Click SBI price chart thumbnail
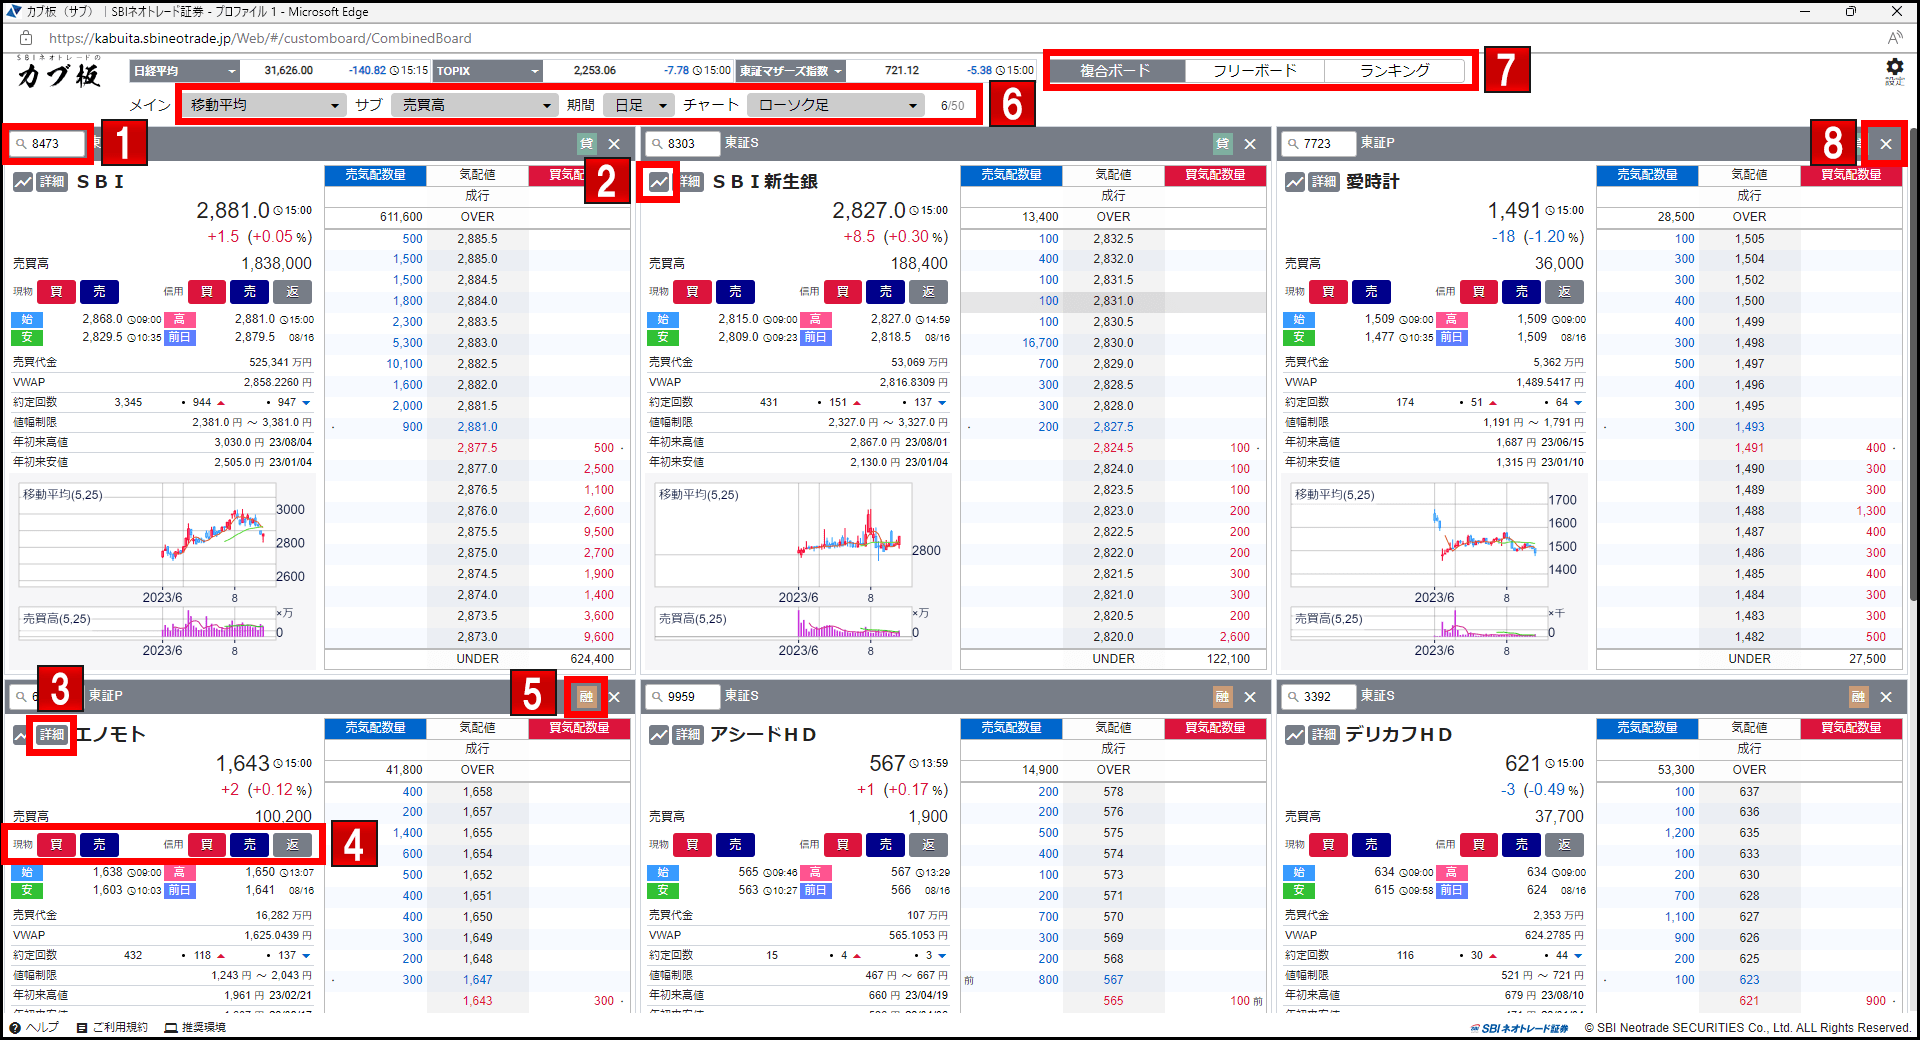The height and width of the screenshot is (1040, 1920). [x=148, y=537]
